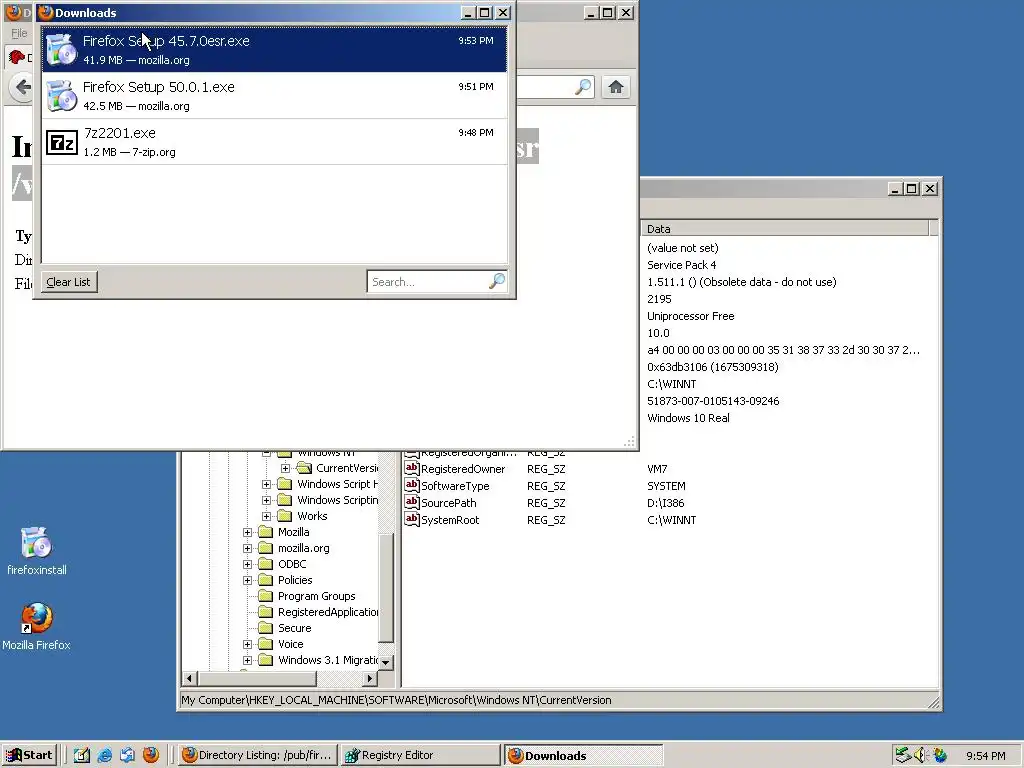
Task: Click the Downloads taskbar button
Action: [x=583, y=755]
